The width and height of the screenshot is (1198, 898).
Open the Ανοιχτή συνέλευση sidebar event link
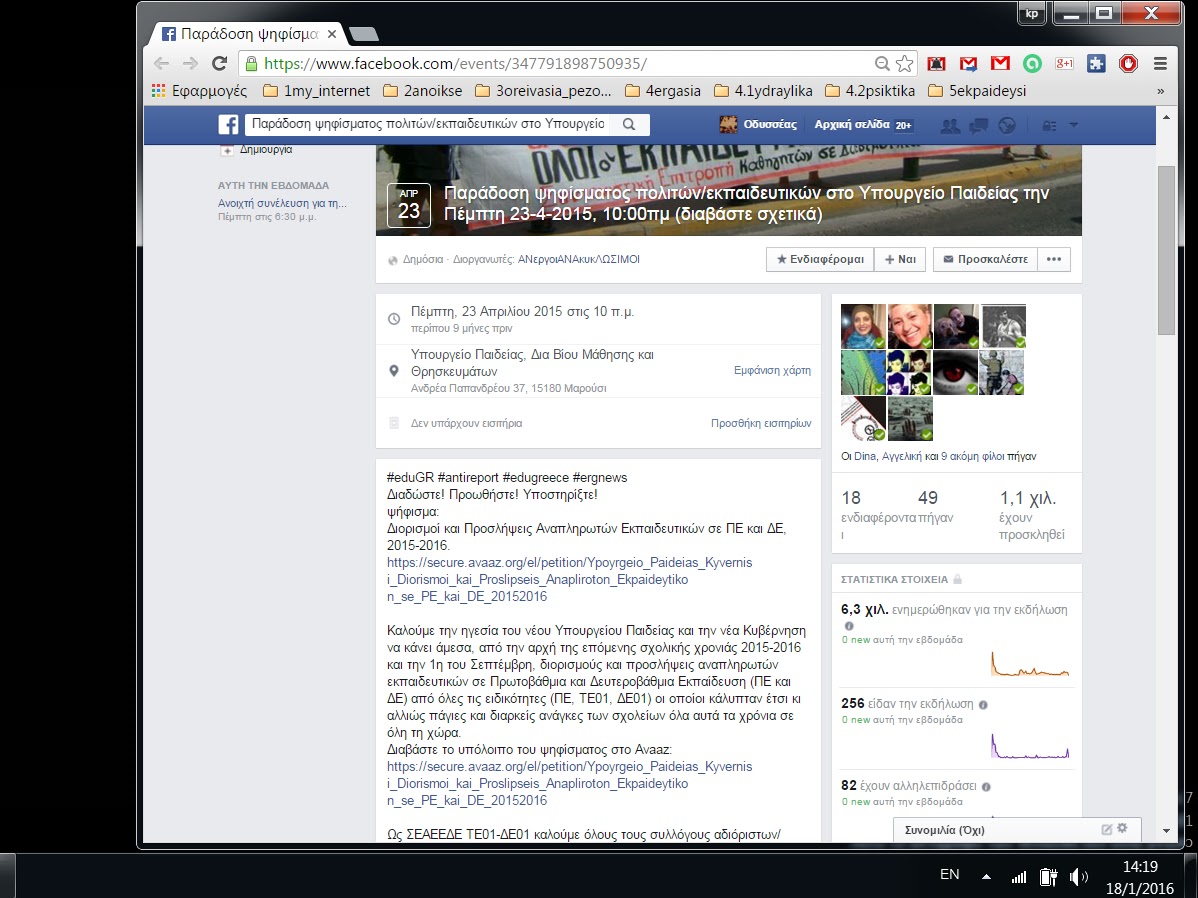[x=282, y=203]
